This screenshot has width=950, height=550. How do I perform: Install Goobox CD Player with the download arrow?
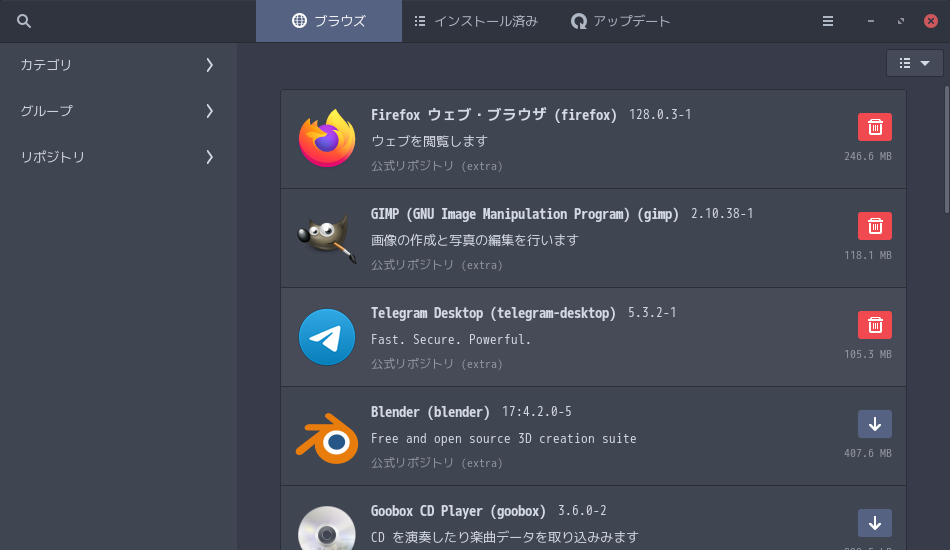click(874, 523)
